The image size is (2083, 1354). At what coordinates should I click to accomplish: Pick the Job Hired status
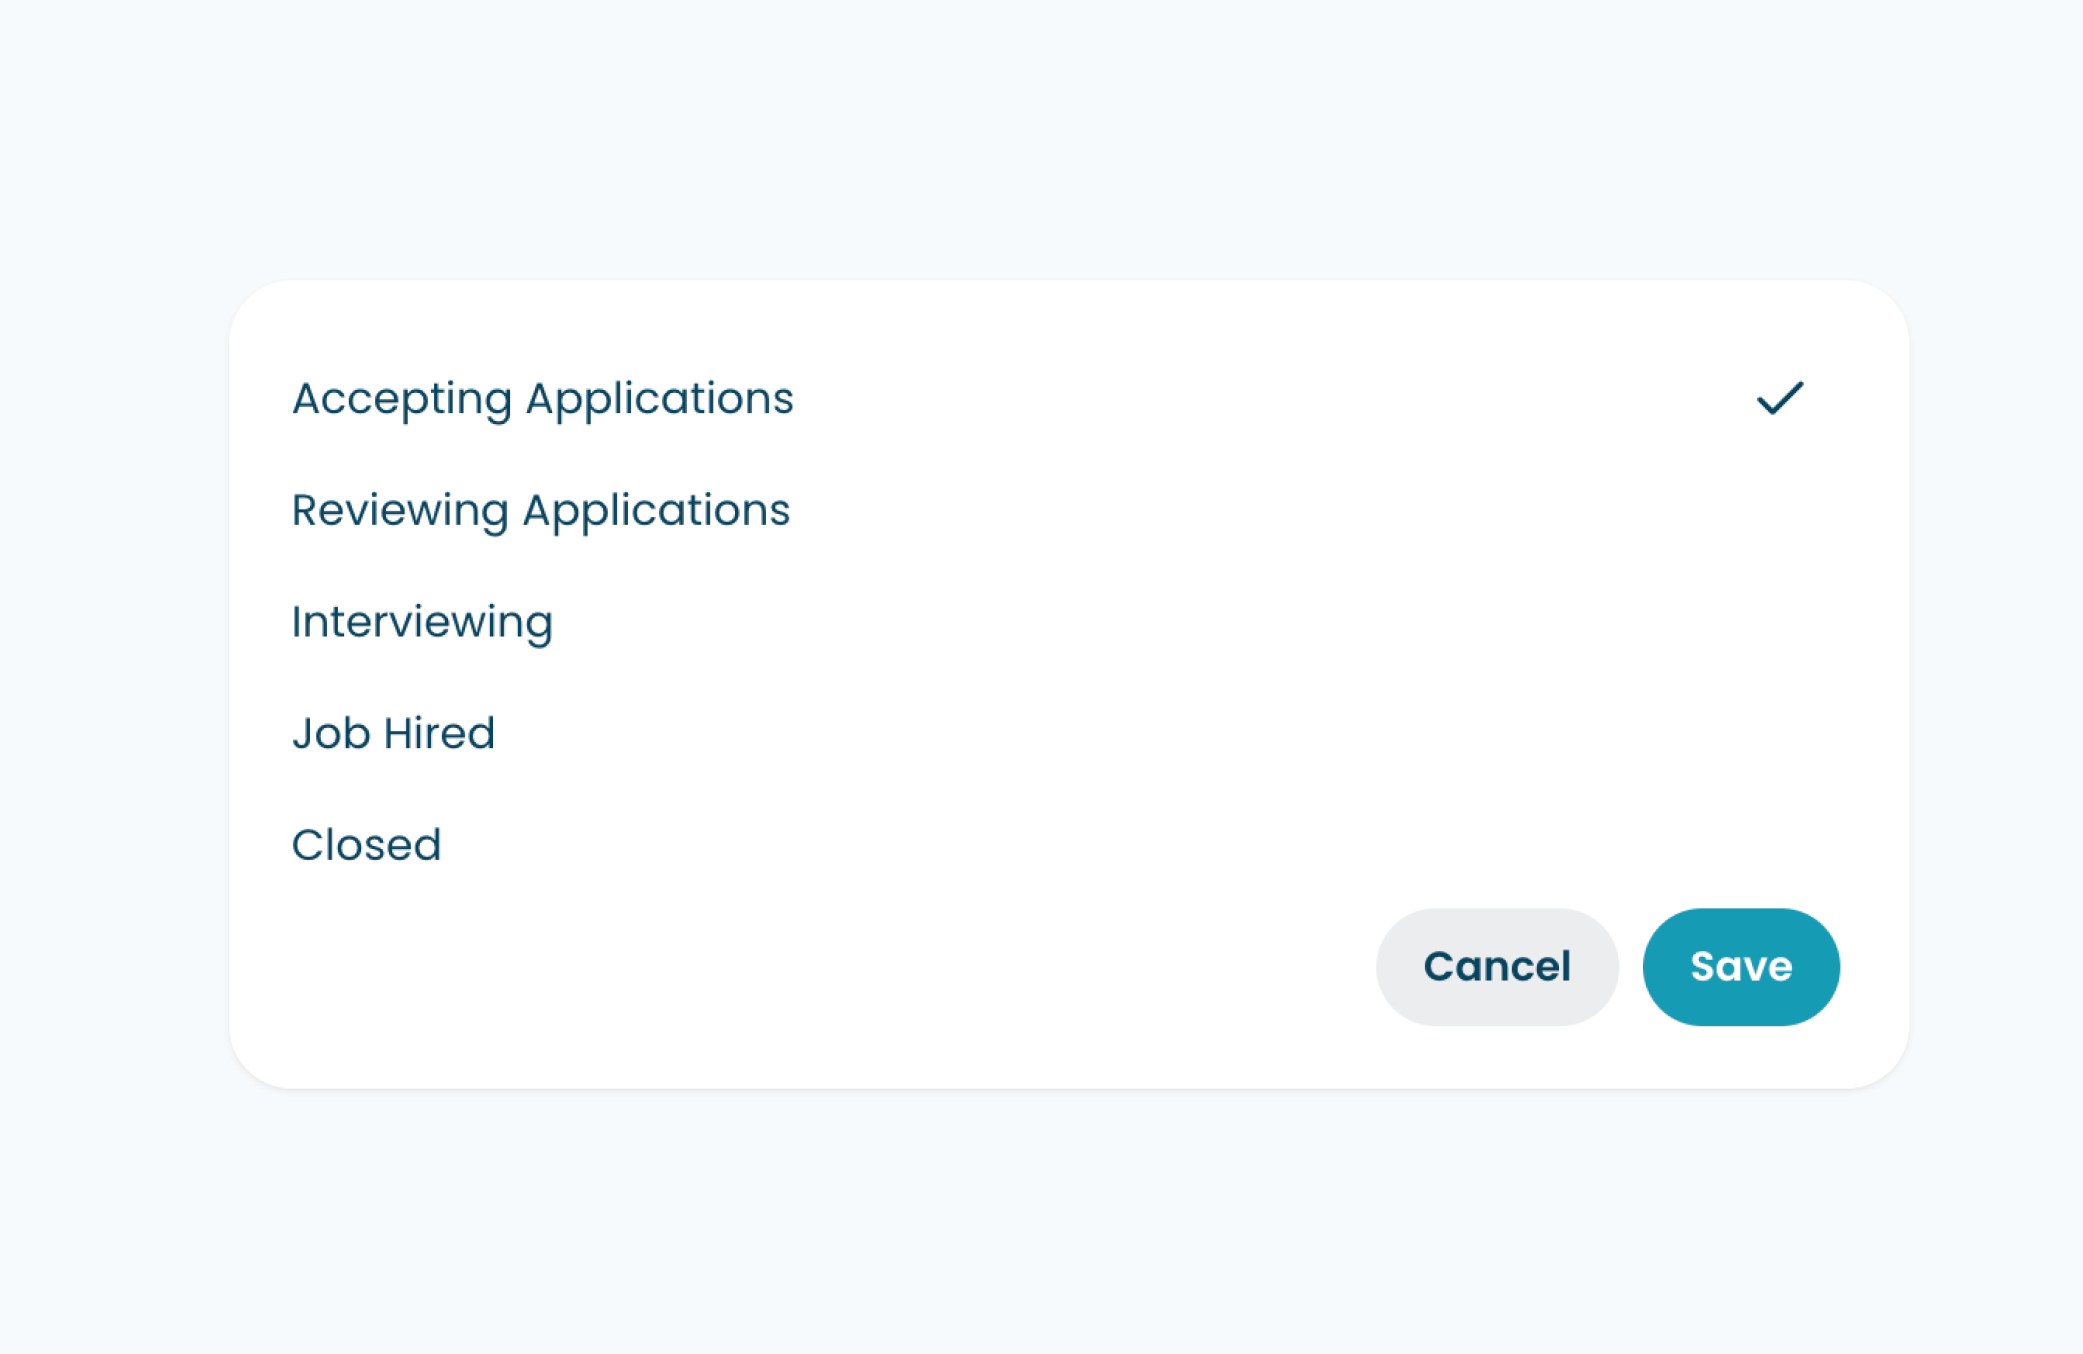coord(1068,733)
